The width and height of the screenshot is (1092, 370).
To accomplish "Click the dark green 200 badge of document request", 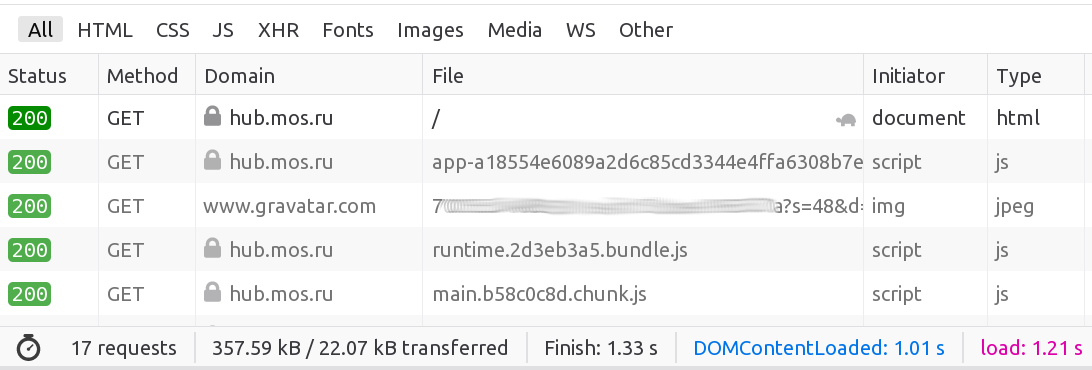I will tap(29, 118).
